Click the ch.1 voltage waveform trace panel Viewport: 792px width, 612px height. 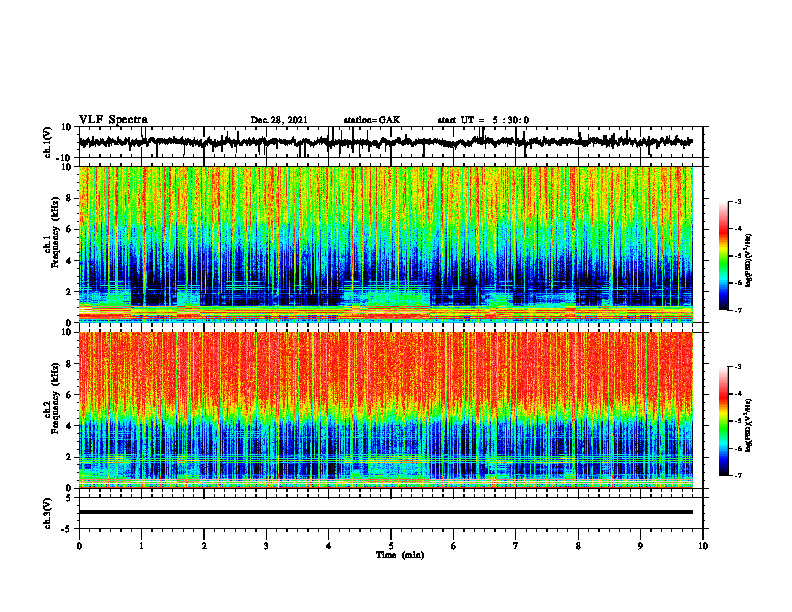pyautogui.click(x=390, y=142)
